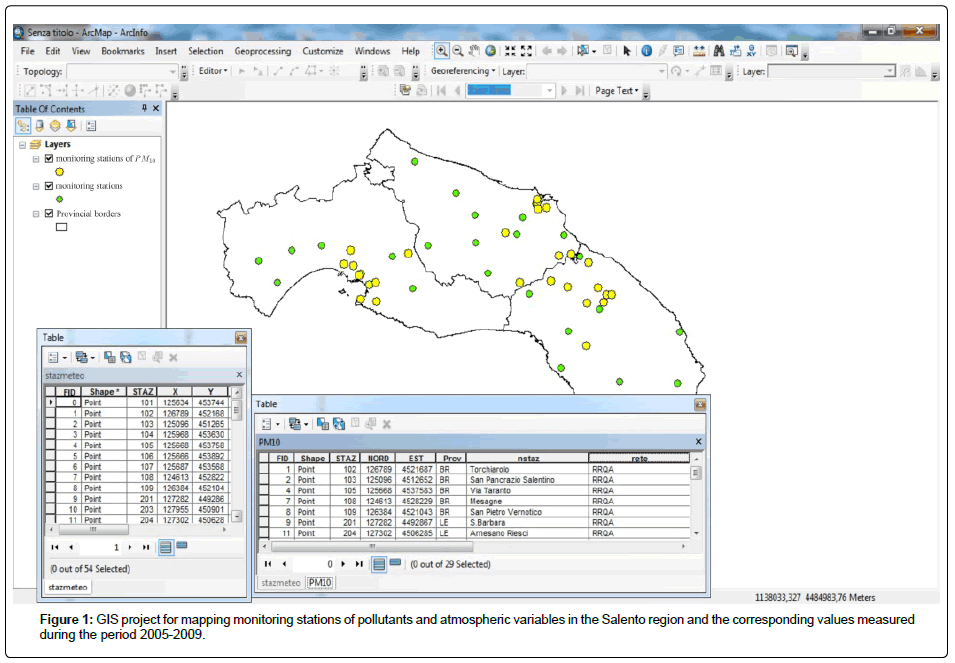The image size is (955, 663).
Task: Toggle the monitoring stations layer checkbox
Action: click(x=49, y=186)
